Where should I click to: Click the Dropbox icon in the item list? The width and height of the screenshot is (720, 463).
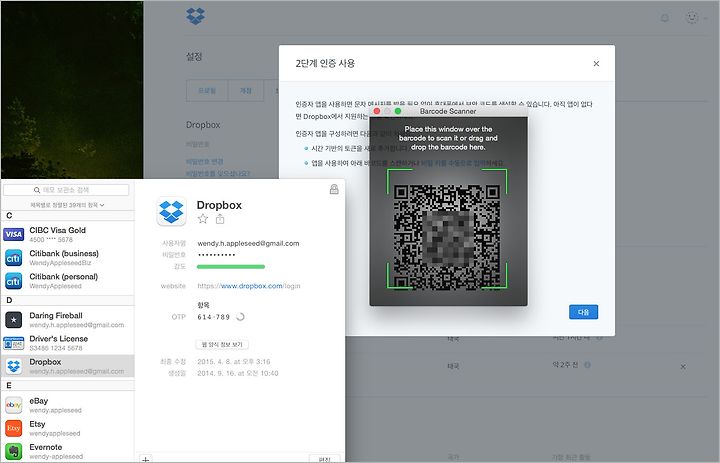(14, 366)
